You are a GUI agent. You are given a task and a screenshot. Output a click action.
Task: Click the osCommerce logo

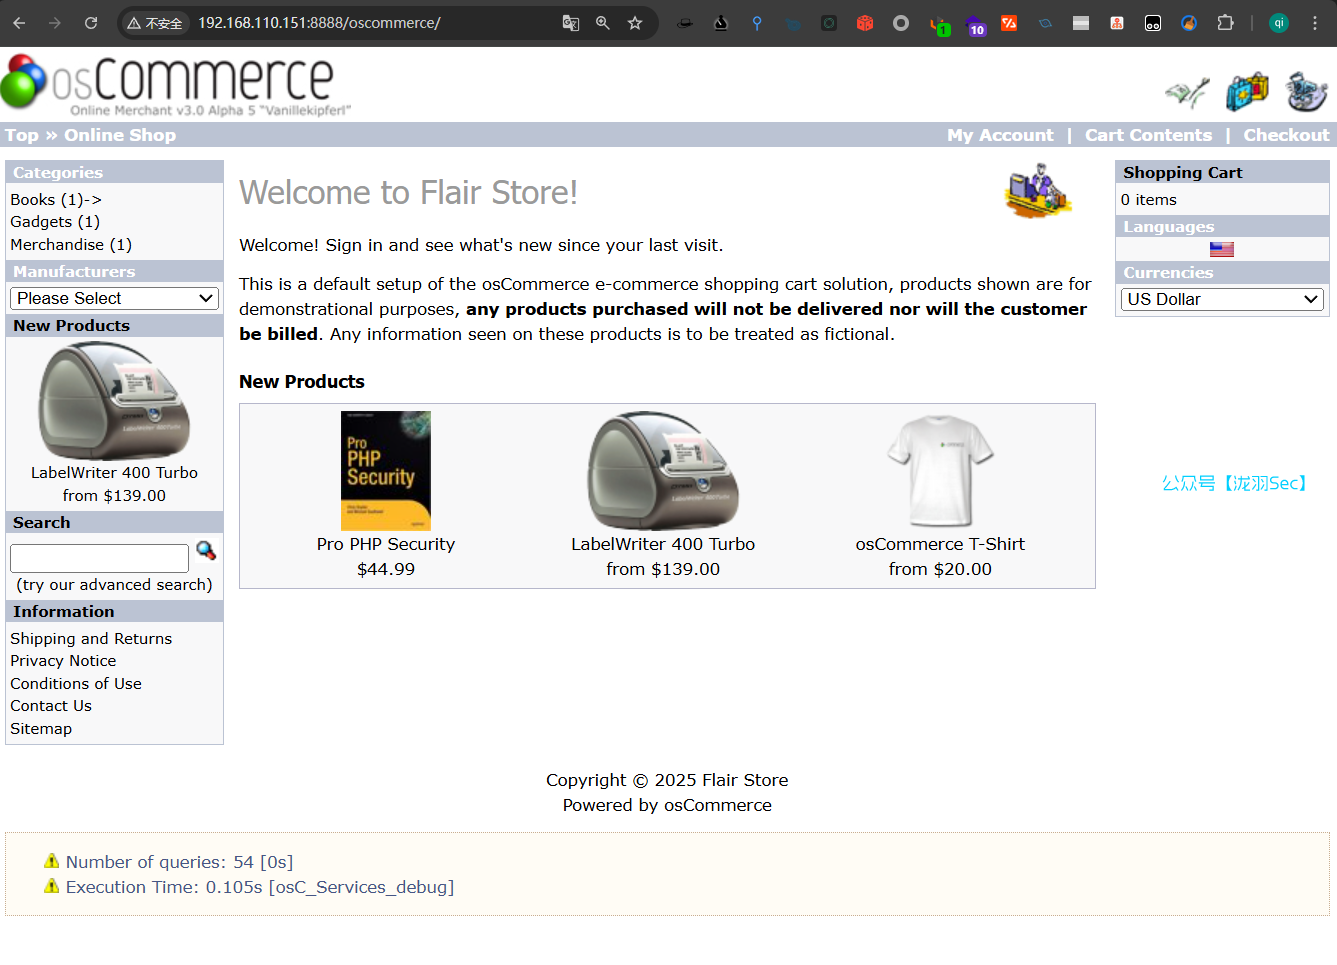[x=175, y=85]
